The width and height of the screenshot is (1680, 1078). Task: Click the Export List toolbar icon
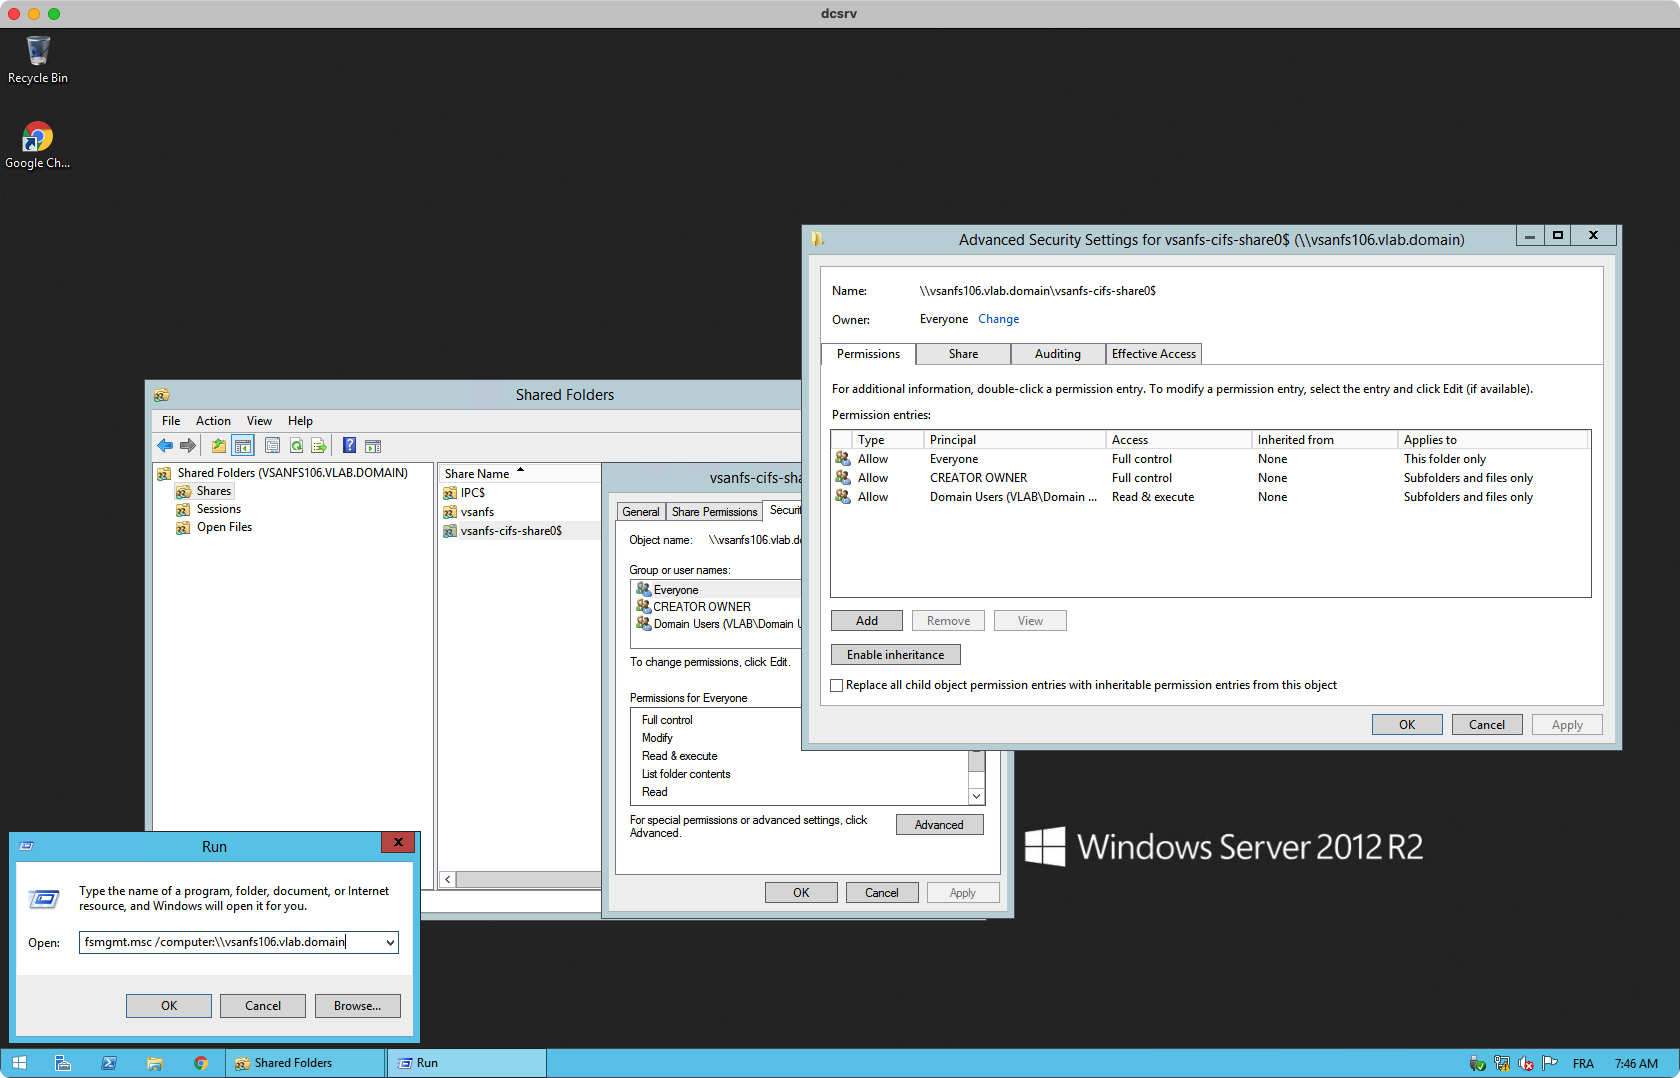tap(319, 446)
